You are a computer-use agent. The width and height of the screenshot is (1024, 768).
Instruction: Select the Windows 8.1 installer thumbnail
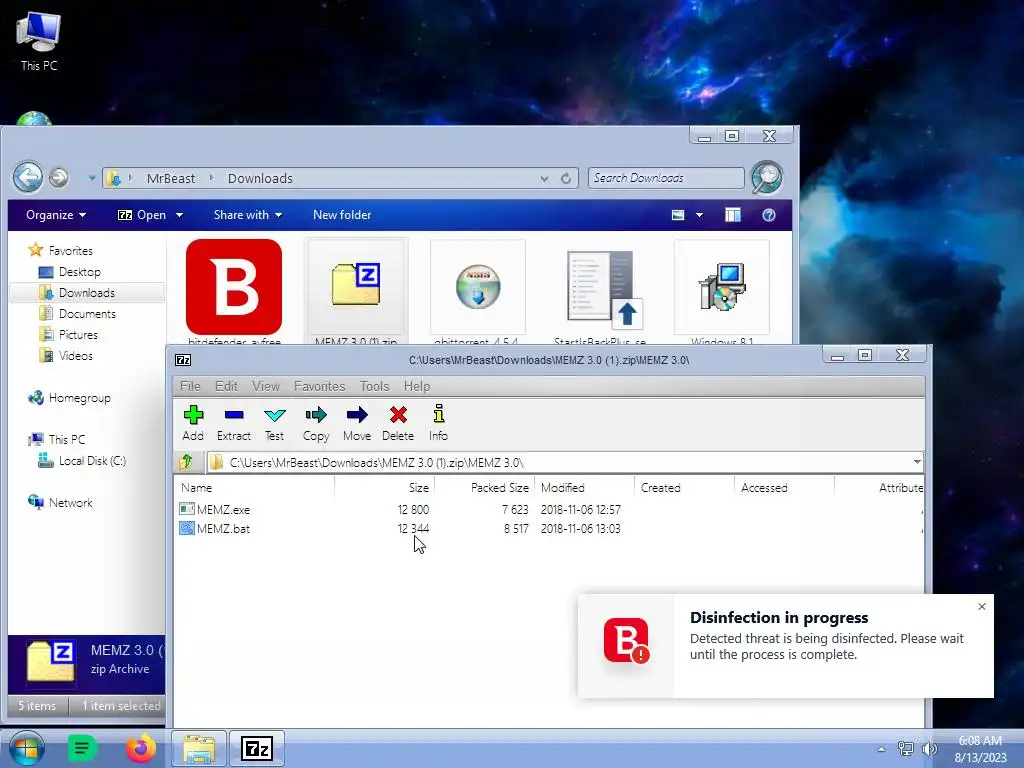click(x=722, y=287)
